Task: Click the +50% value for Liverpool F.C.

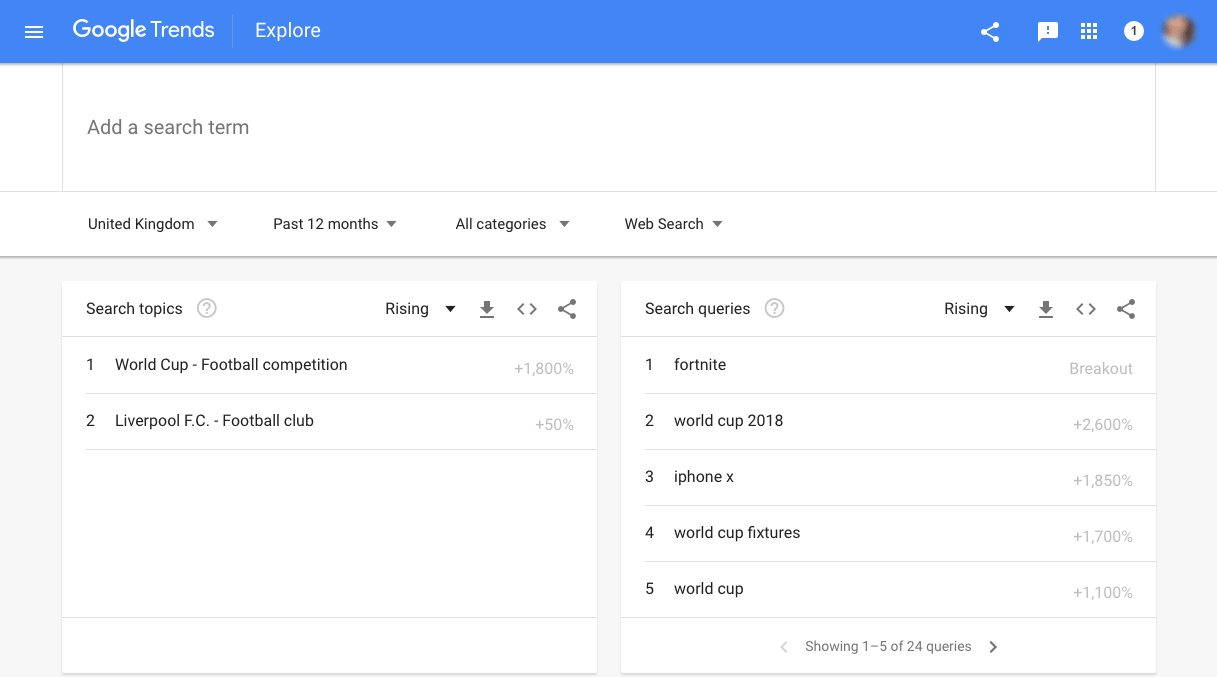Action: (554, 425)
